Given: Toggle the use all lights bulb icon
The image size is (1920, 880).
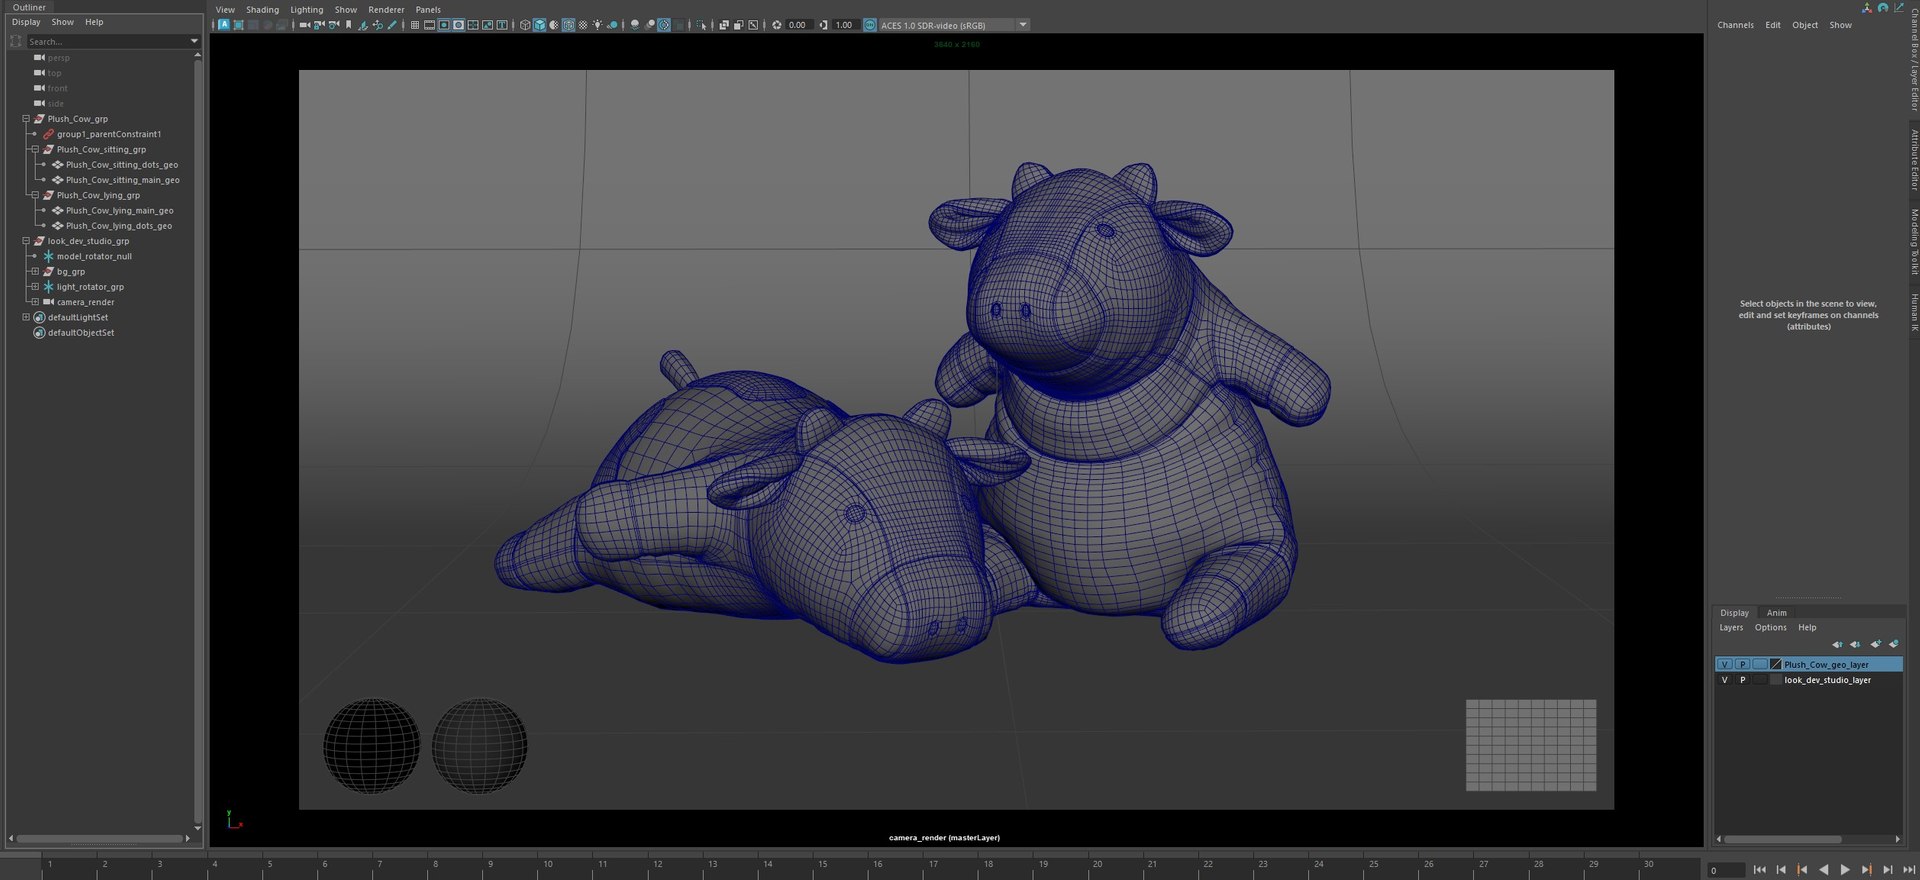Looking at the screenshot, I should (597, 25).
